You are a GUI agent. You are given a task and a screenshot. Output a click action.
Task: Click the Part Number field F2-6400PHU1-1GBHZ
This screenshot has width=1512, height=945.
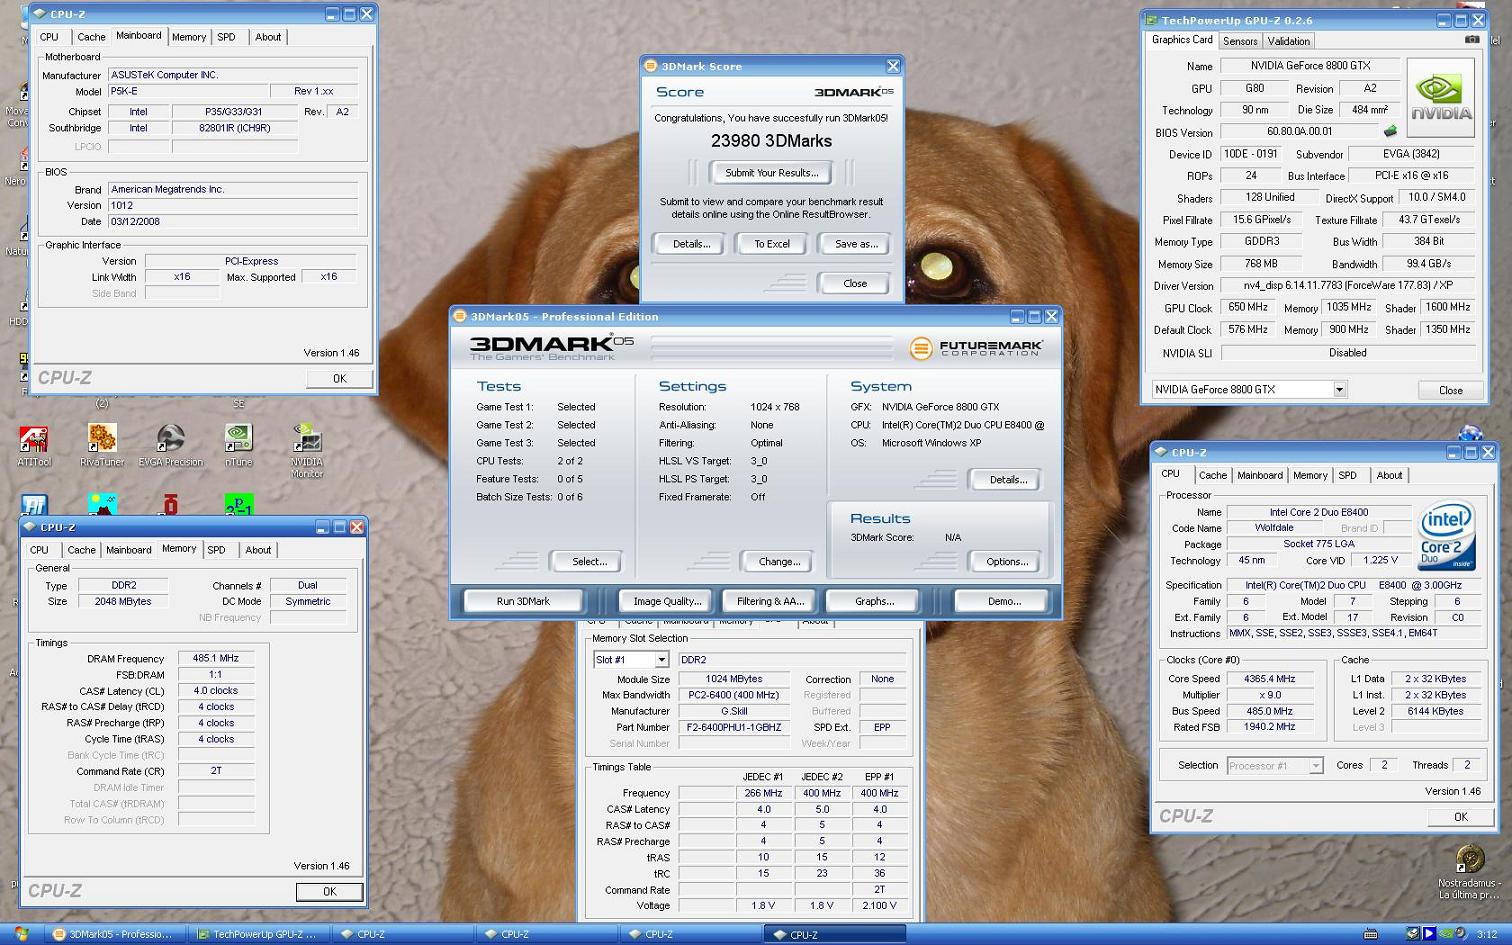735,727
